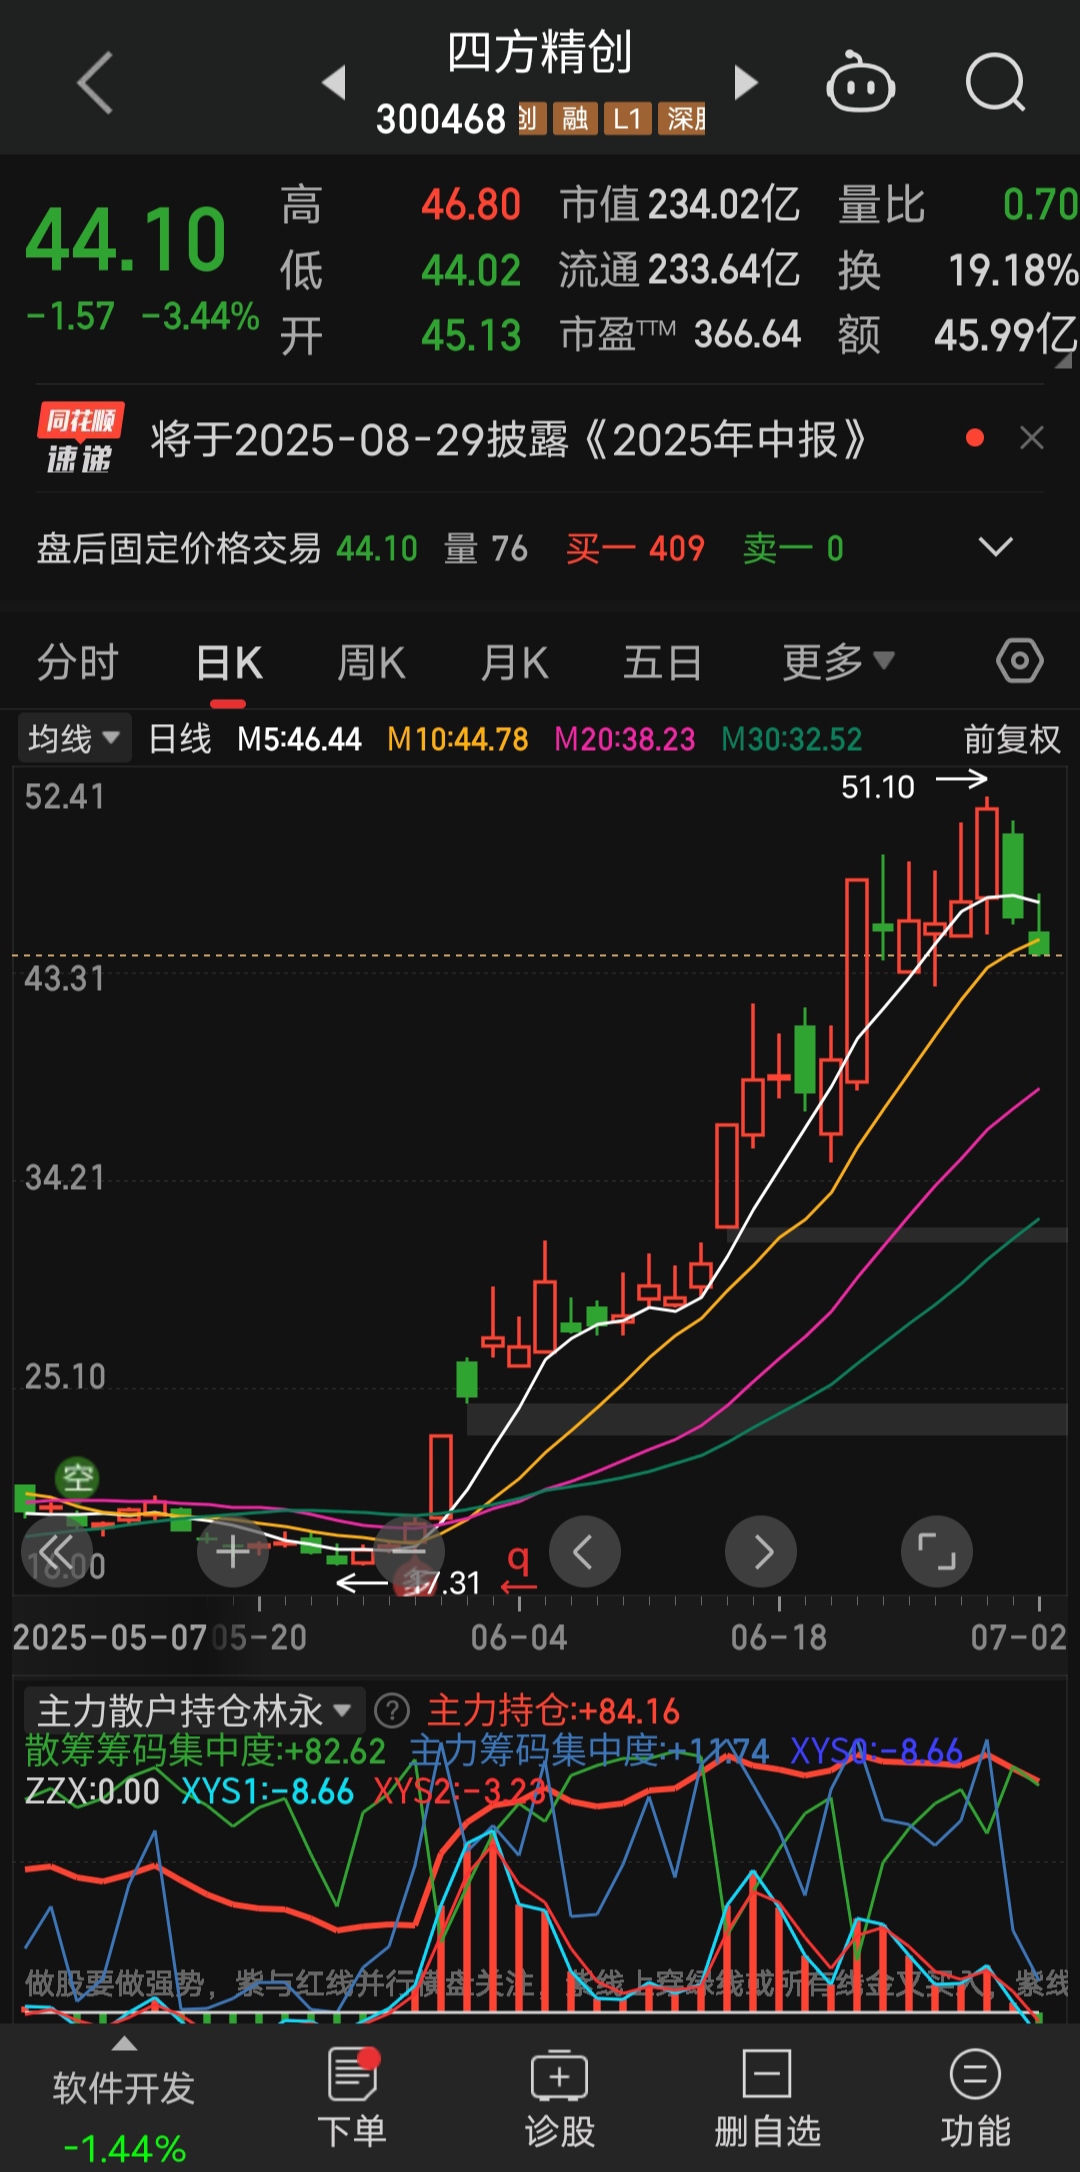Zoom out chart with minus button
This screenshot has height=2172, width=1080.
pos(409,1552)
